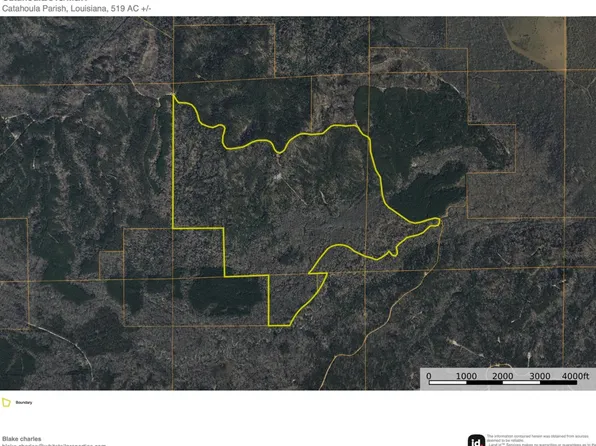Click the "4000ft" scale bar label

point(575,376)
